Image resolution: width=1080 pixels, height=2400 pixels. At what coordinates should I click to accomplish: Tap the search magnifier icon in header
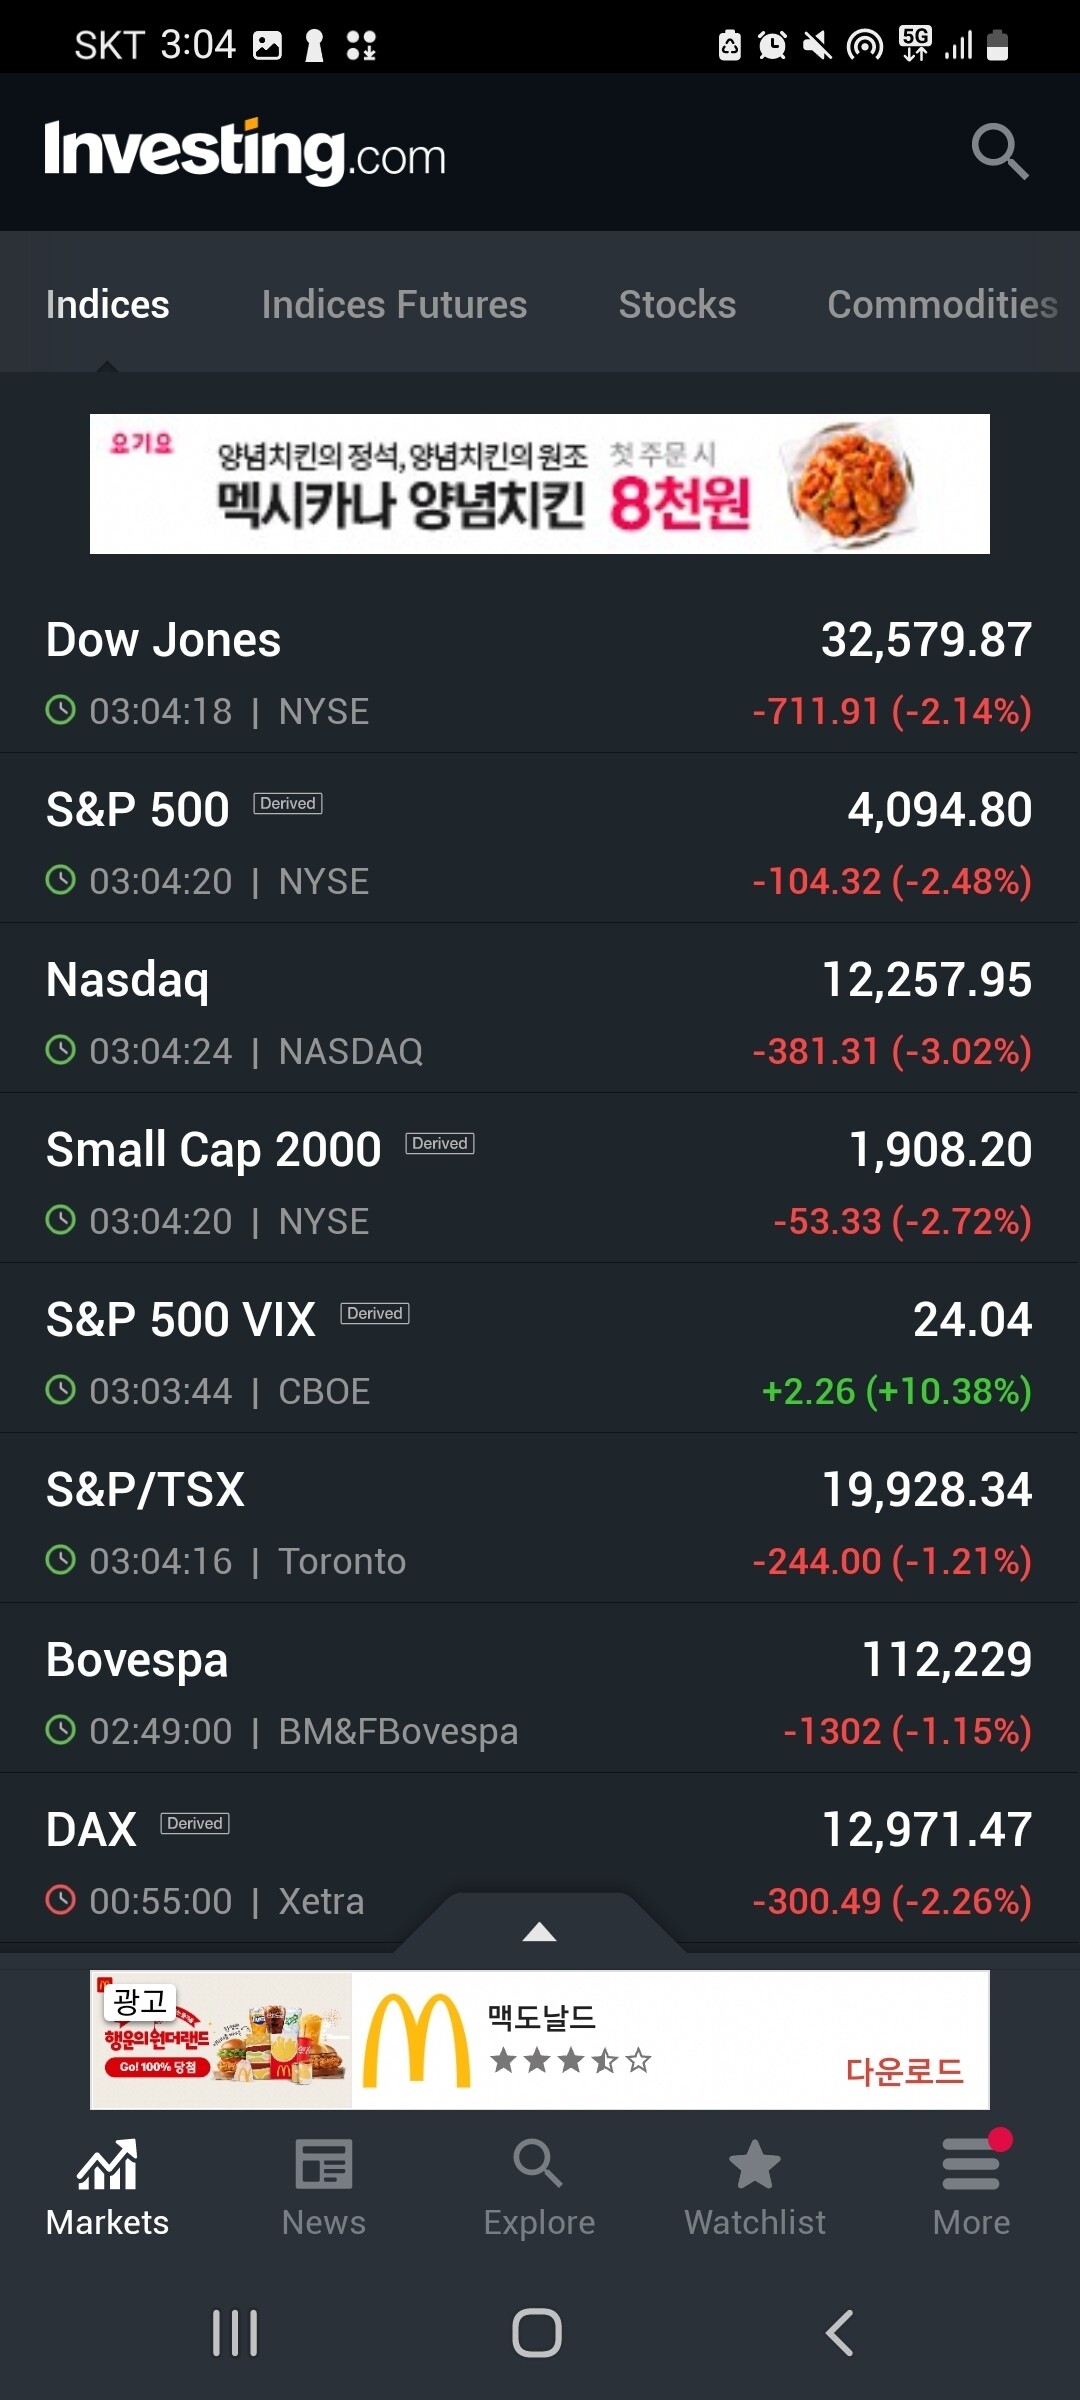[999, 152]
